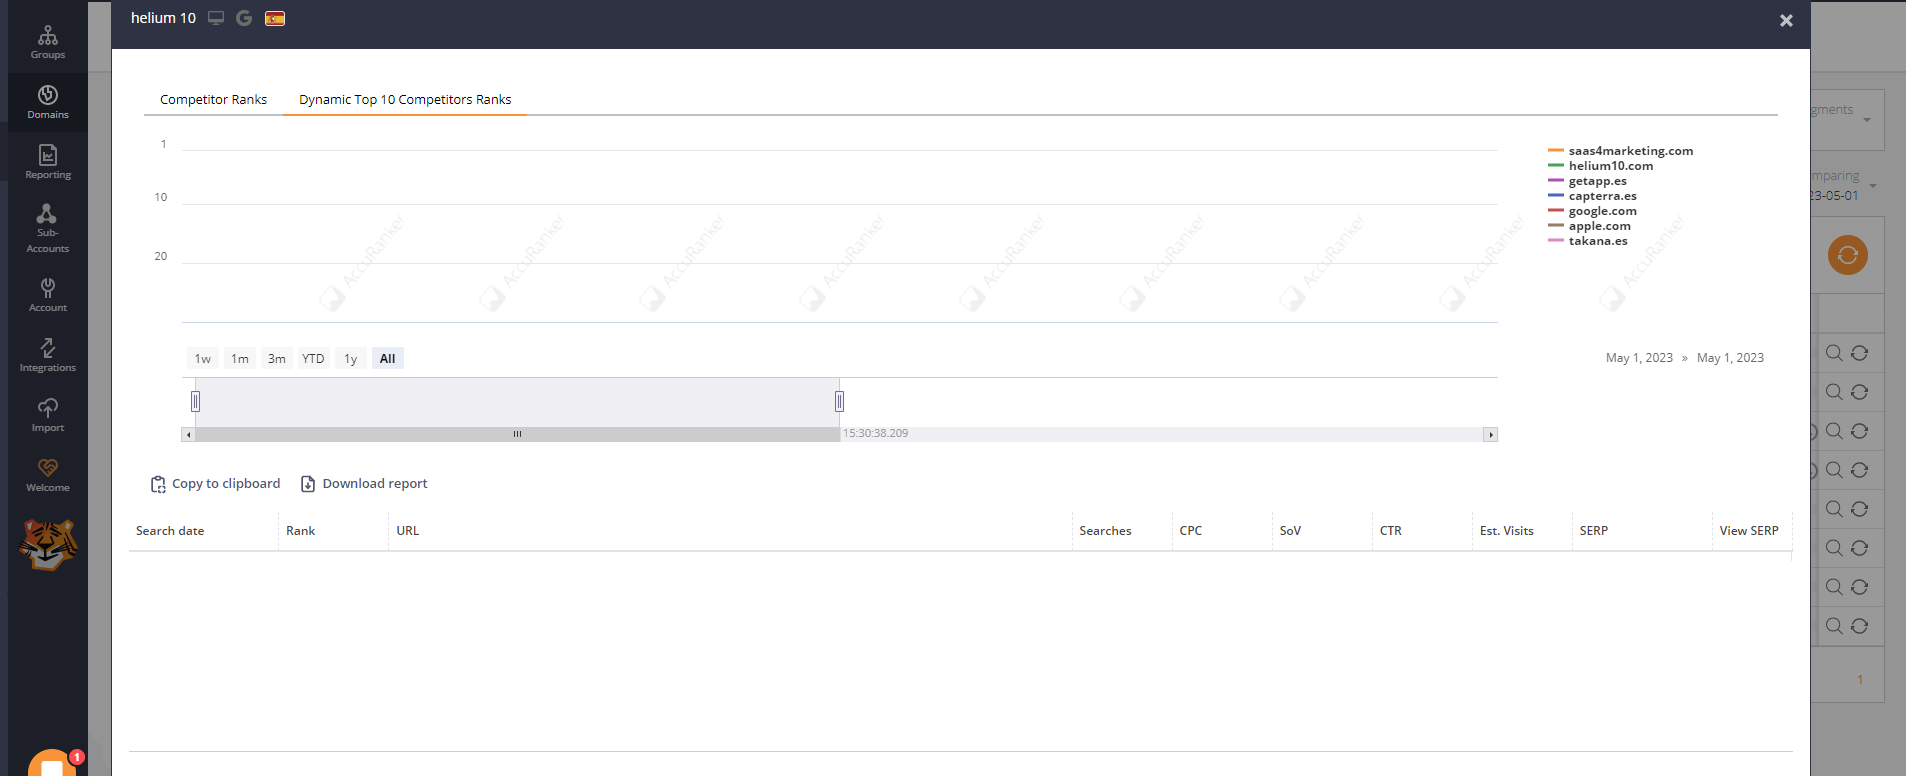Go to page 1 in background pagination
This screenshot has width=1906, height=776.
(1860, 680)
